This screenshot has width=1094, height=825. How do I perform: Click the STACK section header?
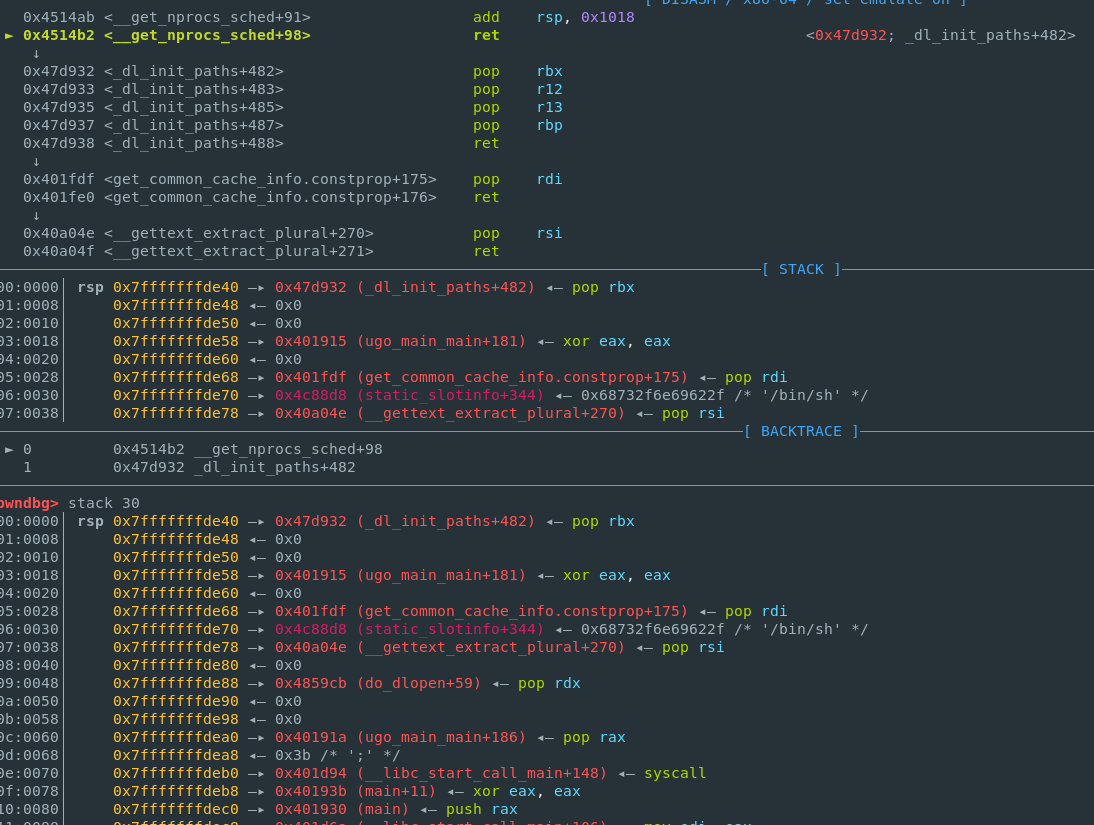(801, 269)
